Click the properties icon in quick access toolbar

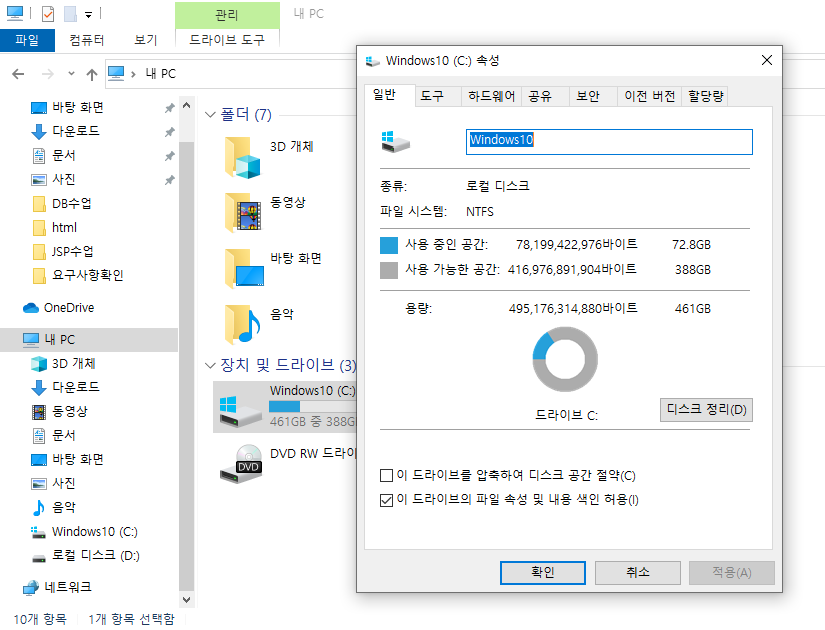coord(48,14)
